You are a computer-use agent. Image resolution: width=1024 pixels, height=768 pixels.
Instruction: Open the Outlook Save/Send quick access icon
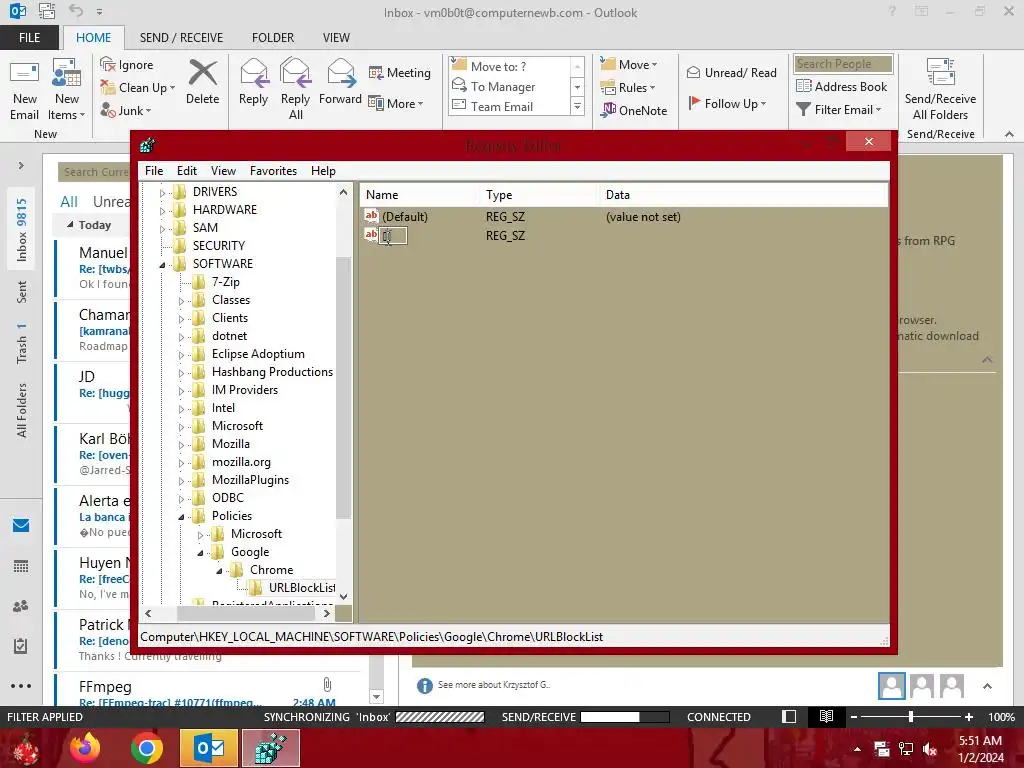46,11
